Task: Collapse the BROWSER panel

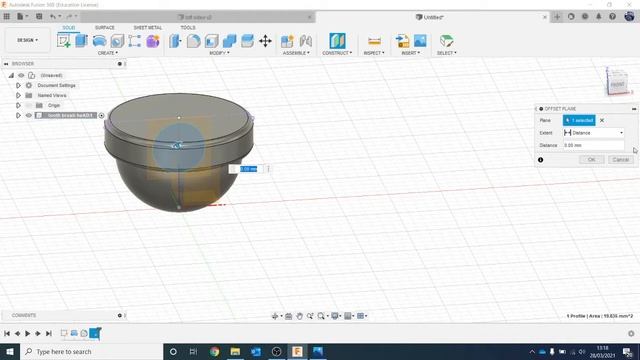Action: click(6, 64)
